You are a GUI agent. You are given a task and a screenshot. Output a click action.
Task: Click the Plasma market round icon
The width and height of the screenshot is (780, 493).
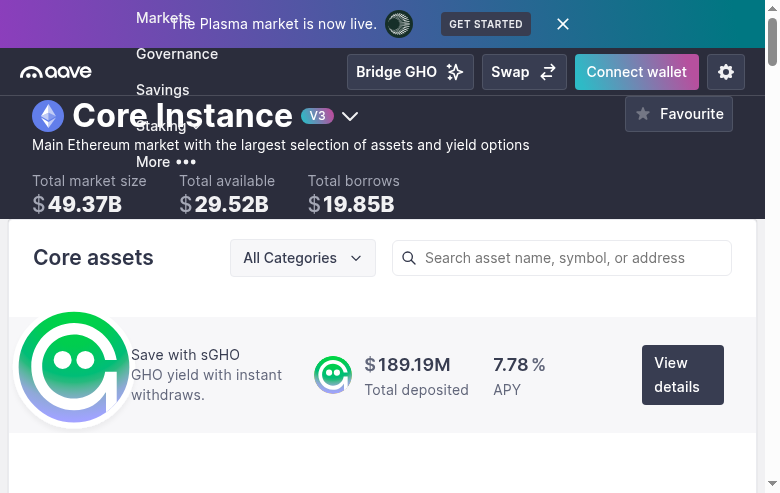pos(399,24)
